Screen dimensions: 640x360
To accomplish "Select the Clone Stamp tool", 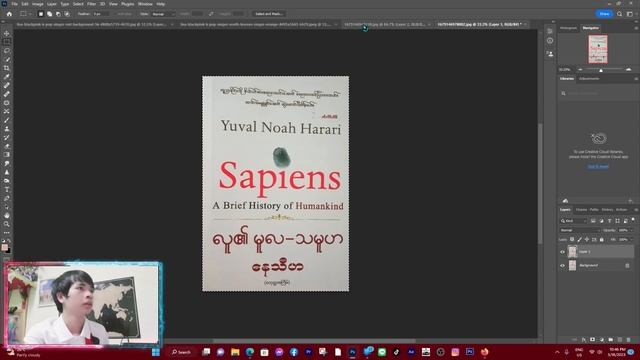I will pos(7,129).
